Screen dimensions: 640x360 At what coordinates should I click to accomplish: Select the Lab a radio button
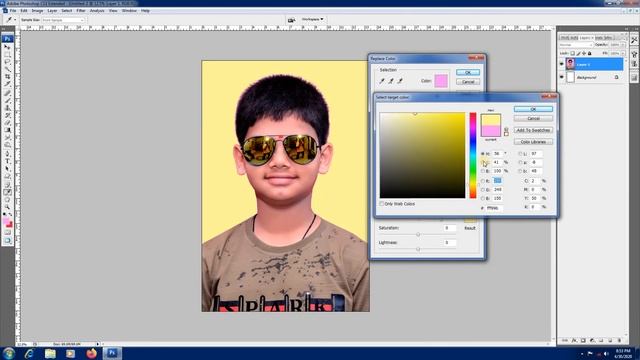[x=520, y=162]
